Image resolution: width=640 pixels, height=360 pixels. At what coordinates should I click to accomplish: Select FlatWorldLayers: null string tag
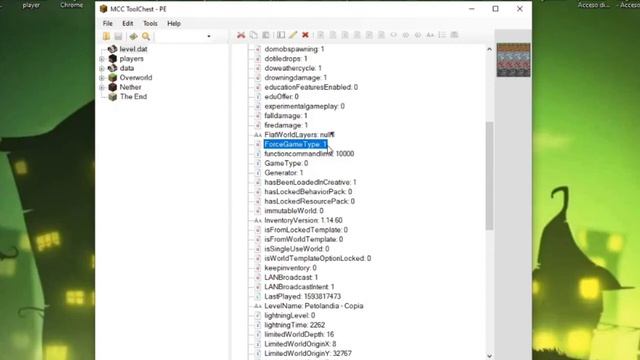(299, 135)
